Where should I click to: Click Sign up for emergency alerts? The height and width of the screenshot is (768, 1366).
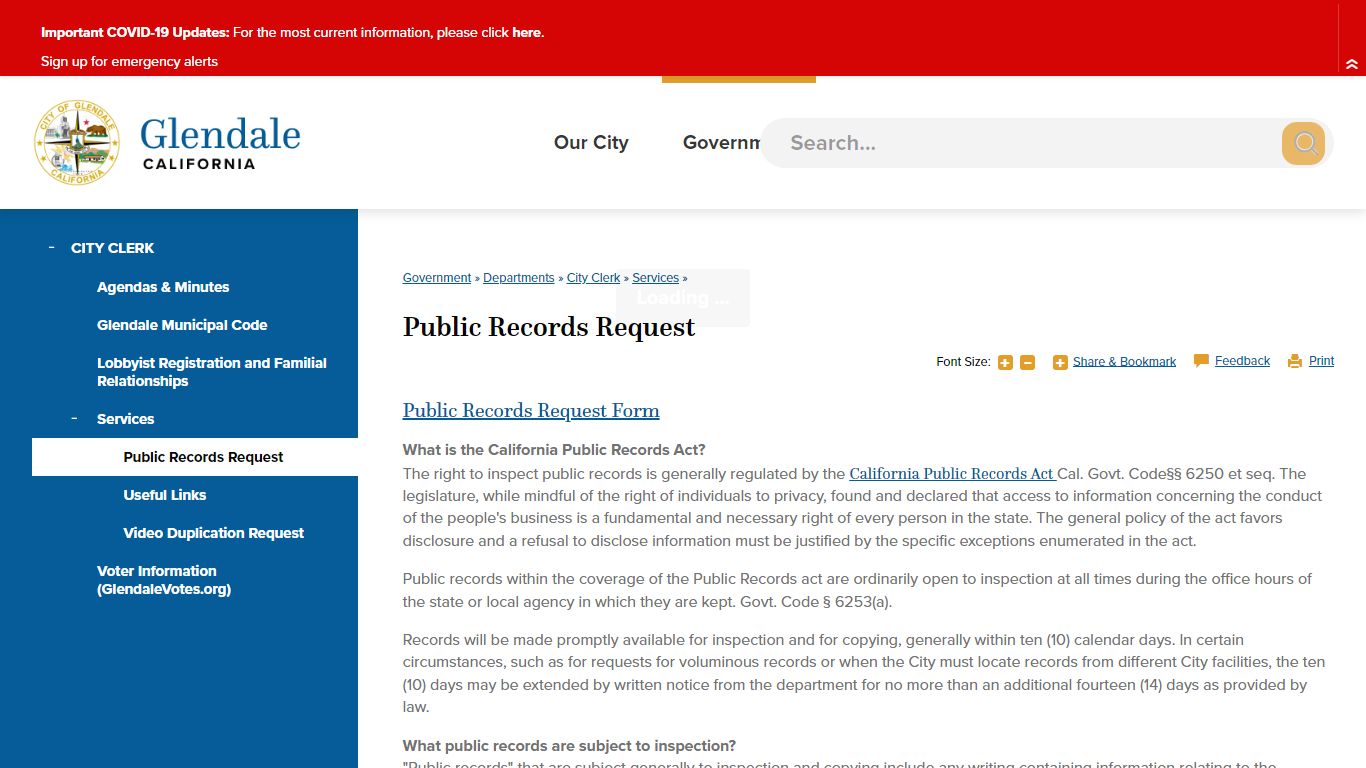coord(129,61)
